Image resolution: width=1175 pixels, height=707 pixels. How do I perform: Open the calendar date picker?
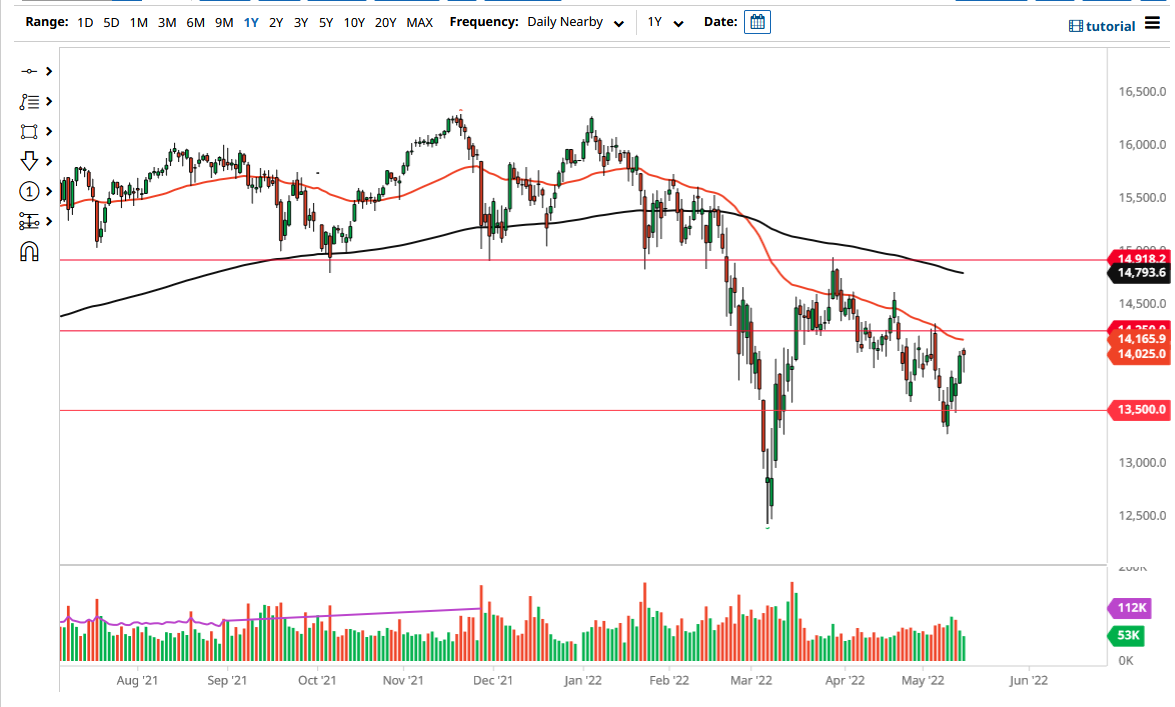[x=757, y=21]
